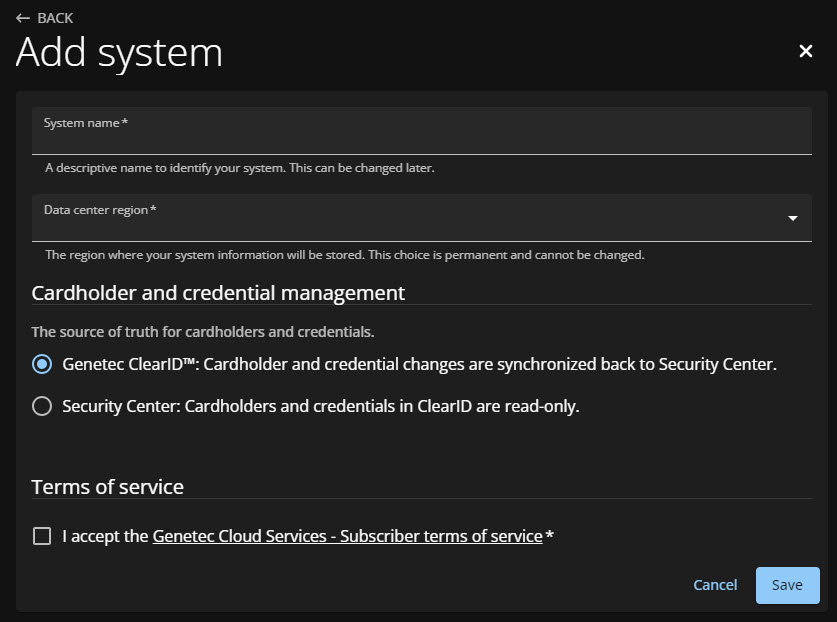
Task: Select the Security Center radio button
Action: click(42, 406)
